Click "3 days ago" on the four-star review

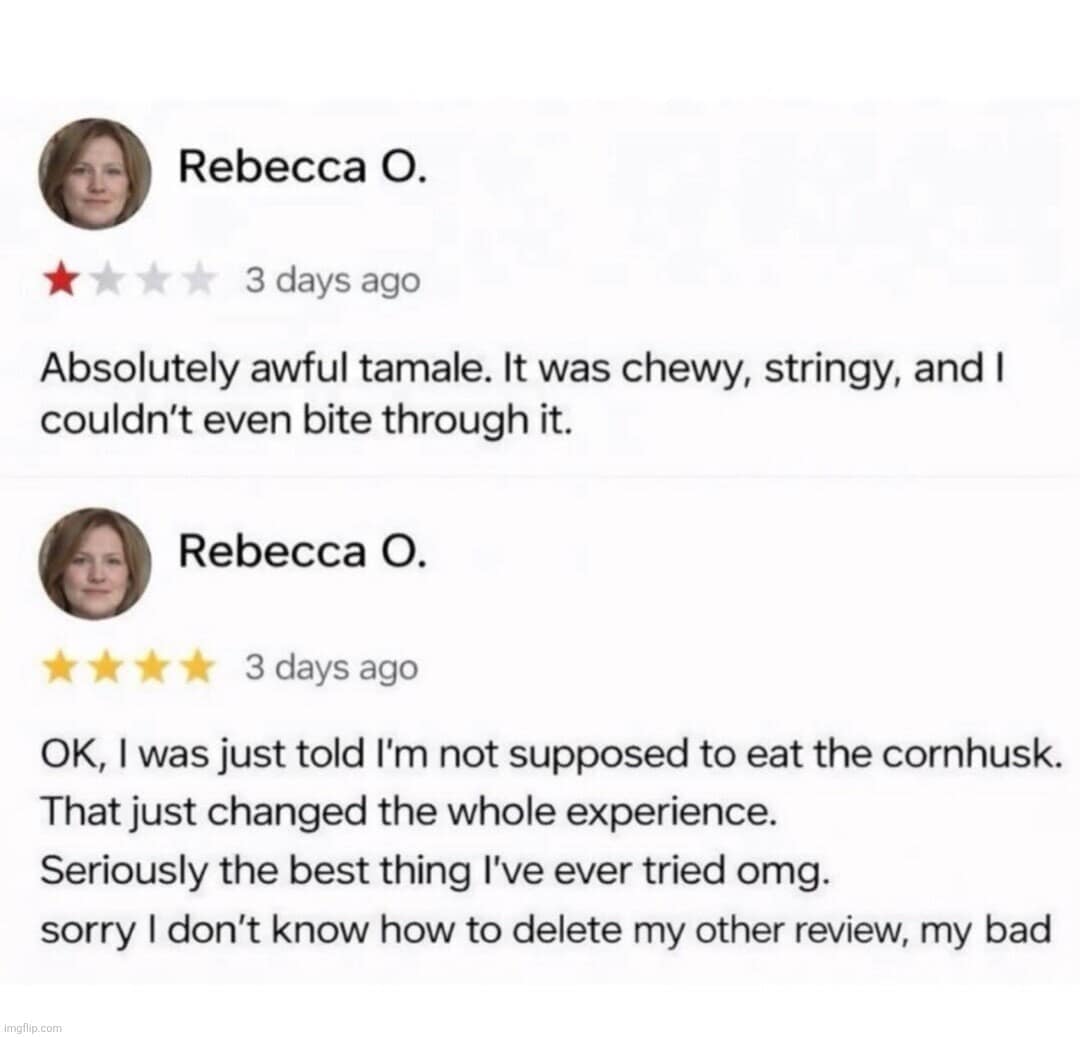click(332, 669)
